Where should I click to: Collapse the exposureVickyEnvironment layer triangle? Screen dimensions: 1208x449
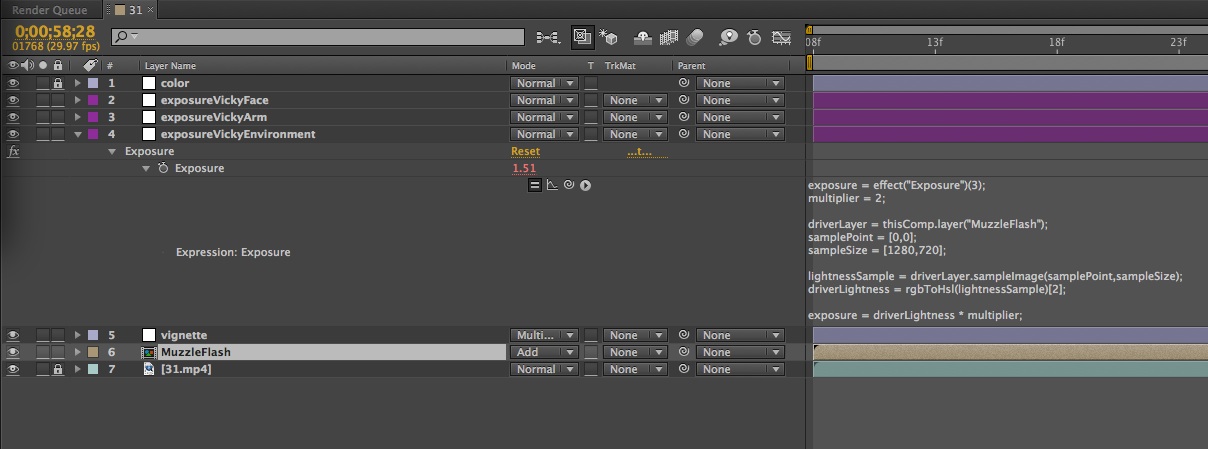point(78,134)
